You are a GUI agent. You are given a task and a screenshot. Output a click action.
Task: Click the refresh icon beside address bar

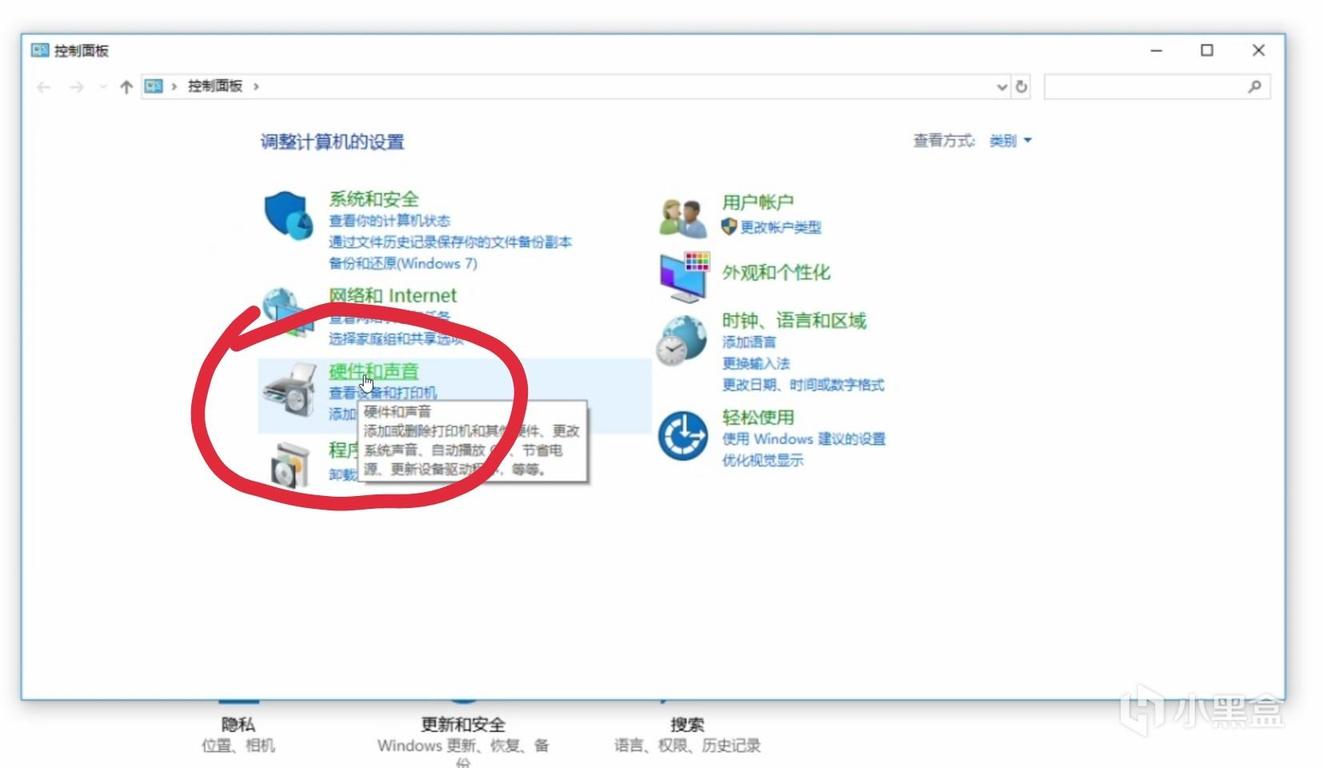coord(1021,87)
